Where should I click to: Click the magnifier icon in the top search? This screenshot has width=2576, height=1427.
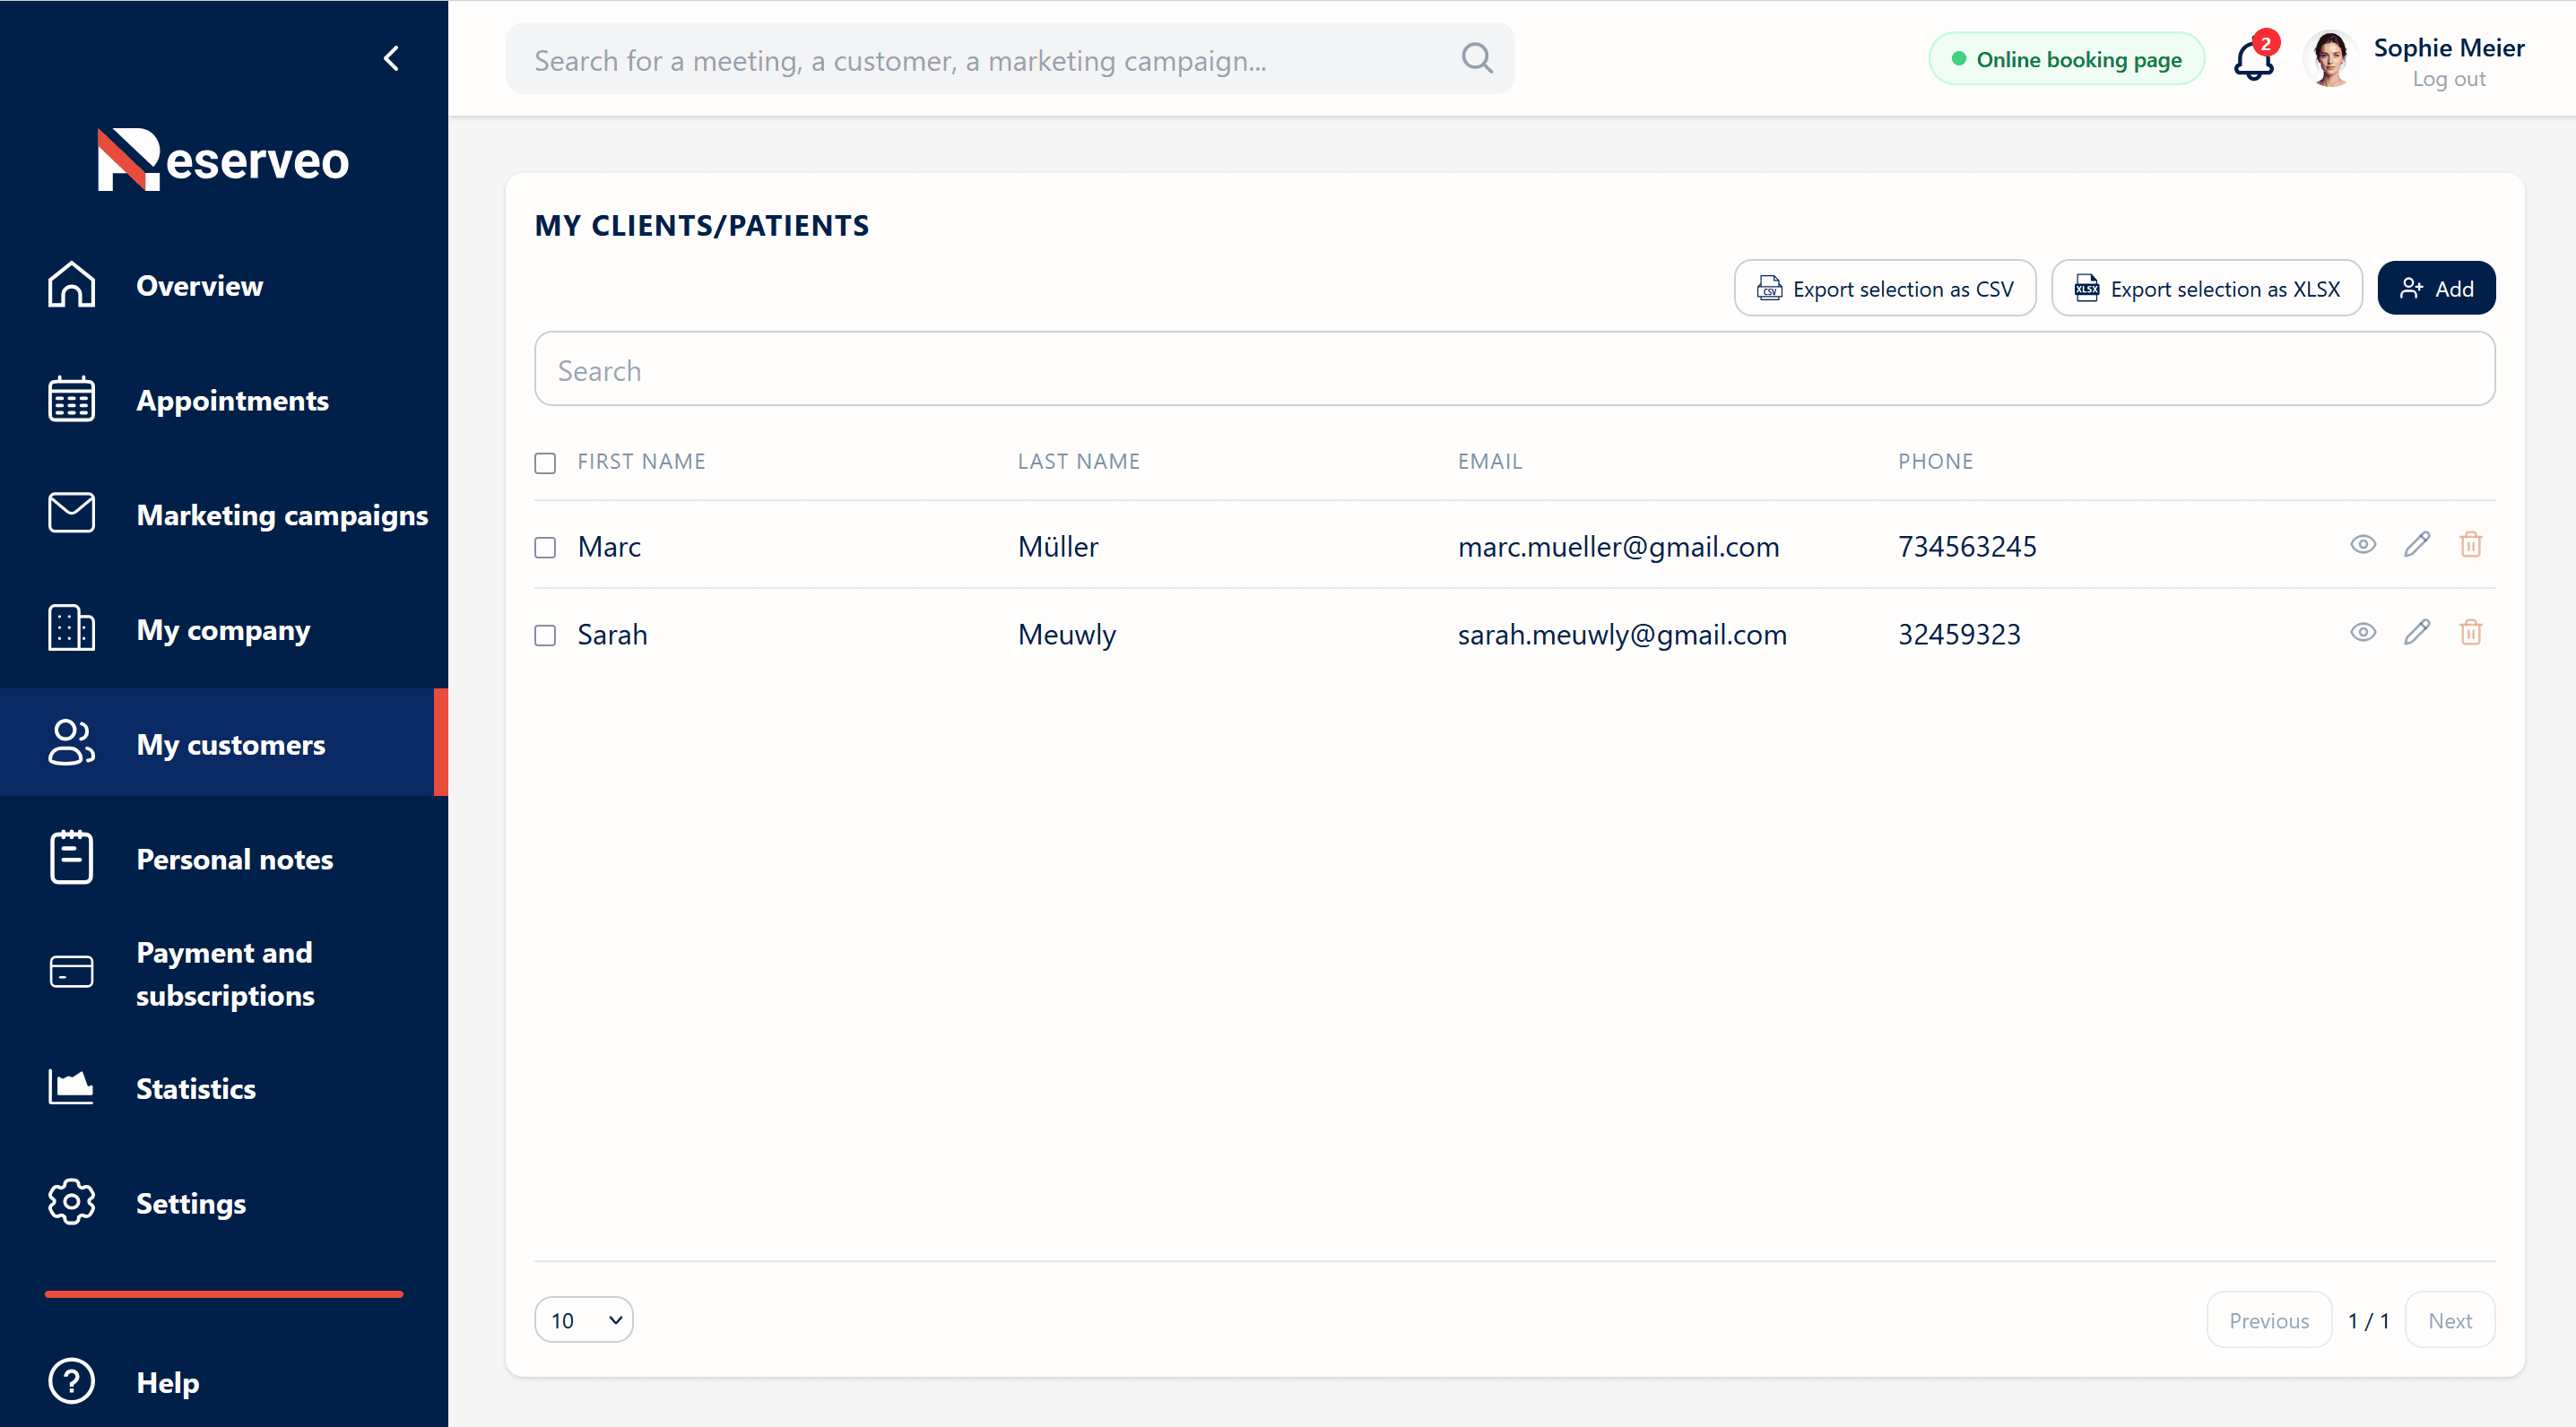(1477, 59)
